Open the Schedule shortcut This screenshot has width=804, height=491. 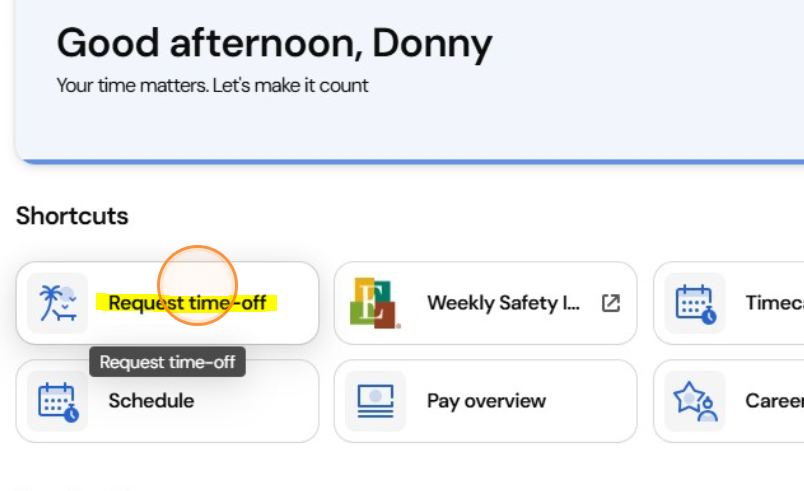point(167,401)
